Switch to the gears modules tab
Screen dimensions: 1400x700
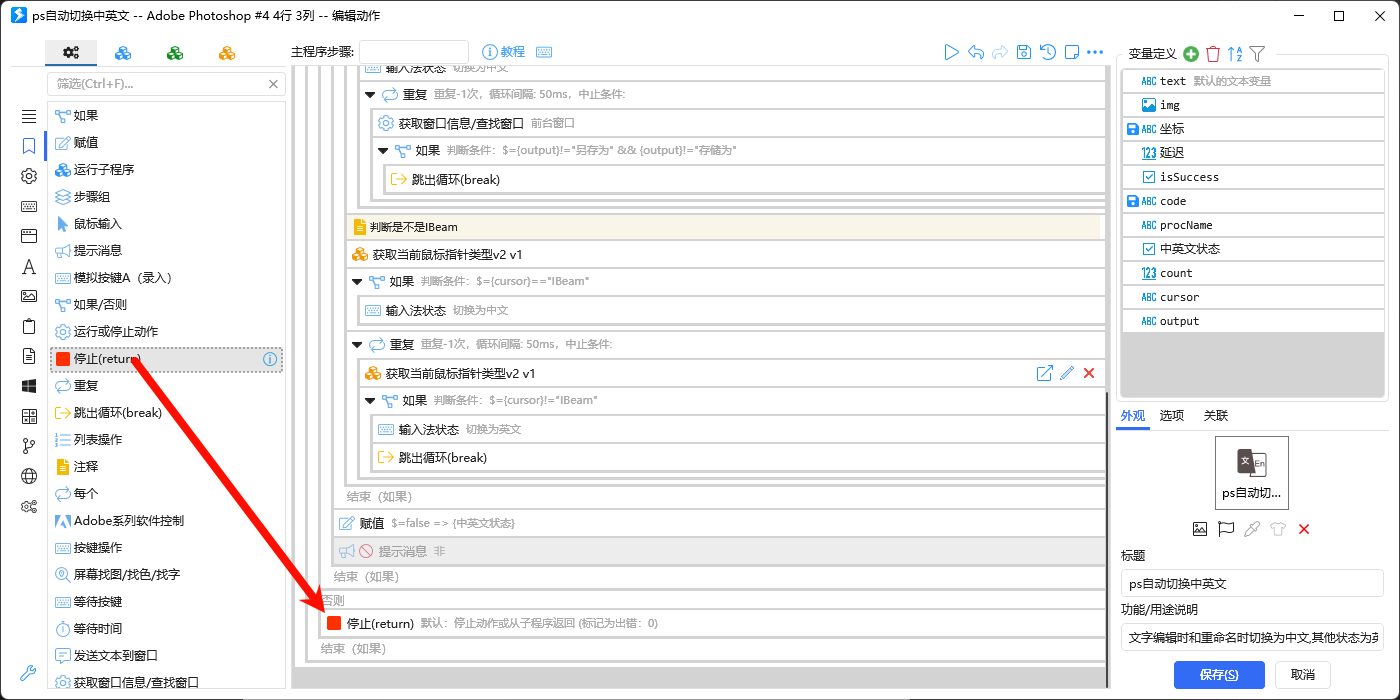pyautogui.click(x=71, y=53)
